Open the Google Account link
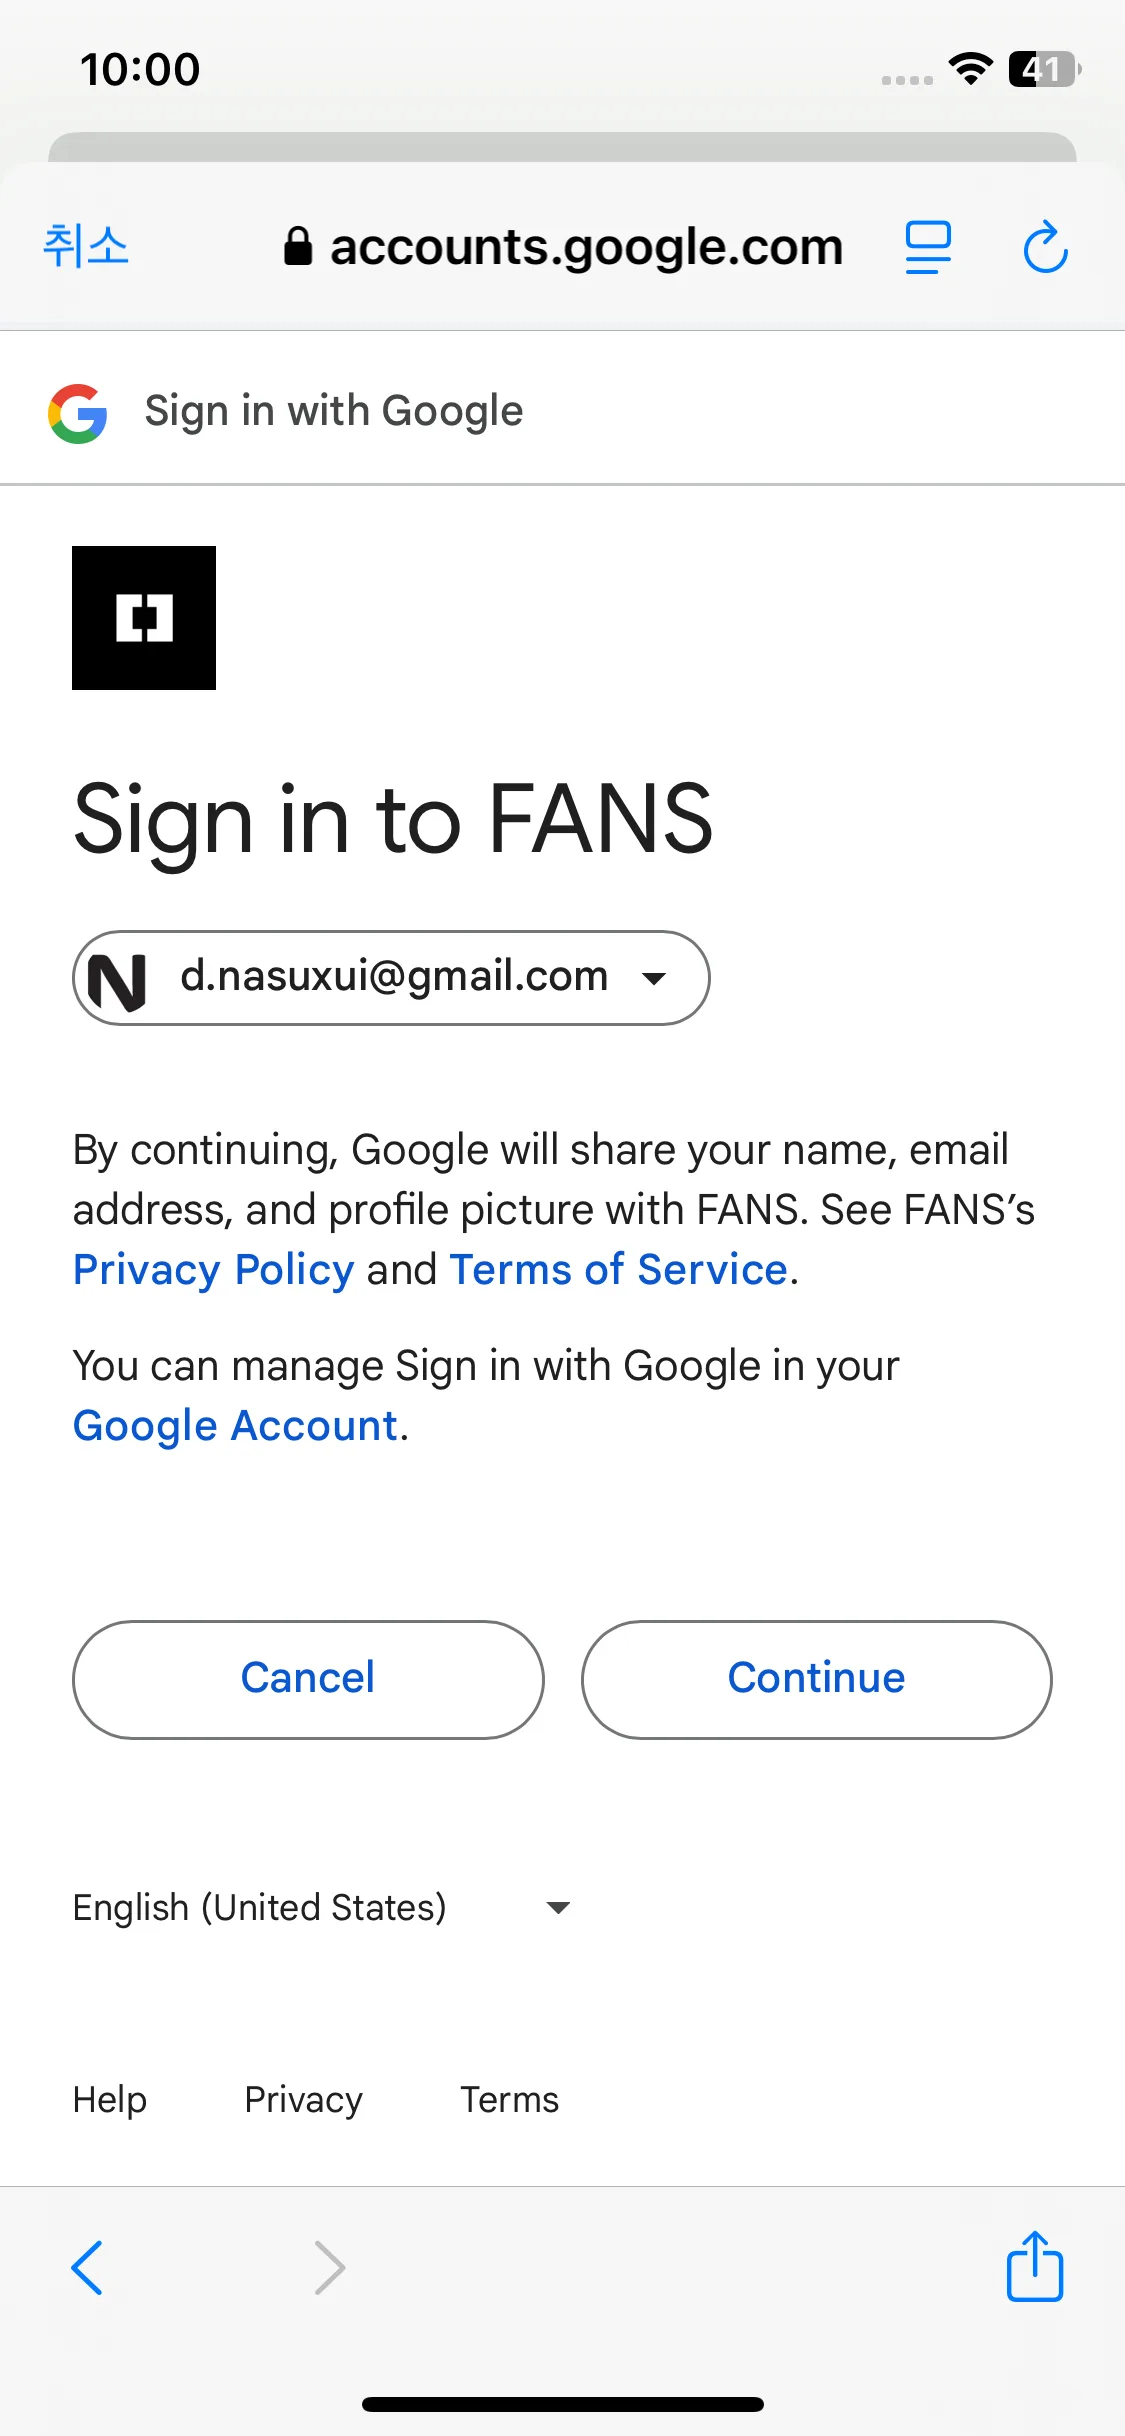The width and height of the screenshot is (1125, 2436). [x=236, y=1426]
